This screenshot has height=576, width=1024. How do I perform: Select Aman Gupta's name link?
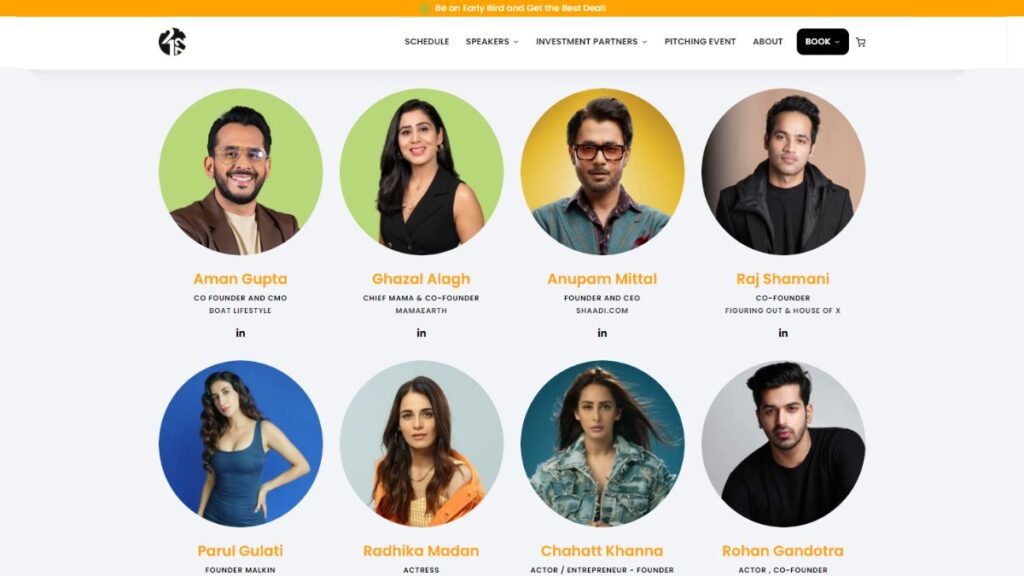[240, 279]
